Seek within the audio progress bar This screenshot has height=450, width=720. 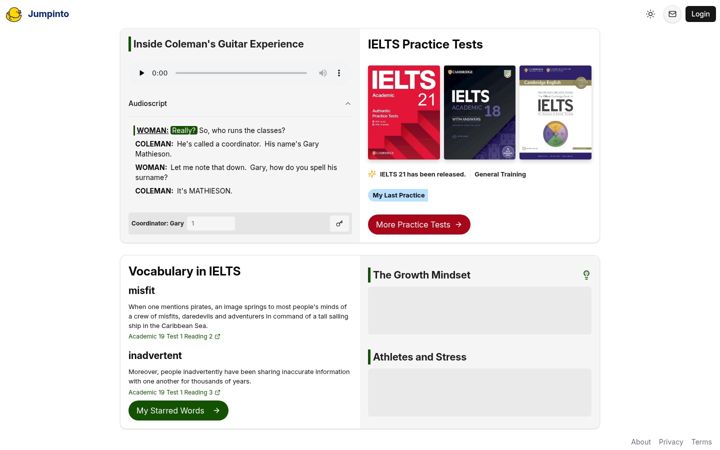(241, 73)
